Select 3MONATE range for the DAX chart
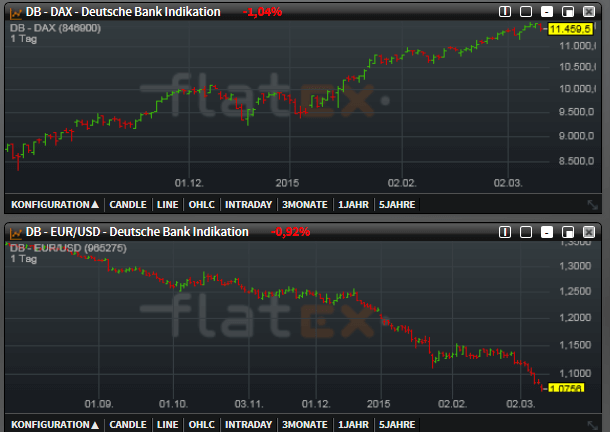Screen dimensions: 610x432 305,204
